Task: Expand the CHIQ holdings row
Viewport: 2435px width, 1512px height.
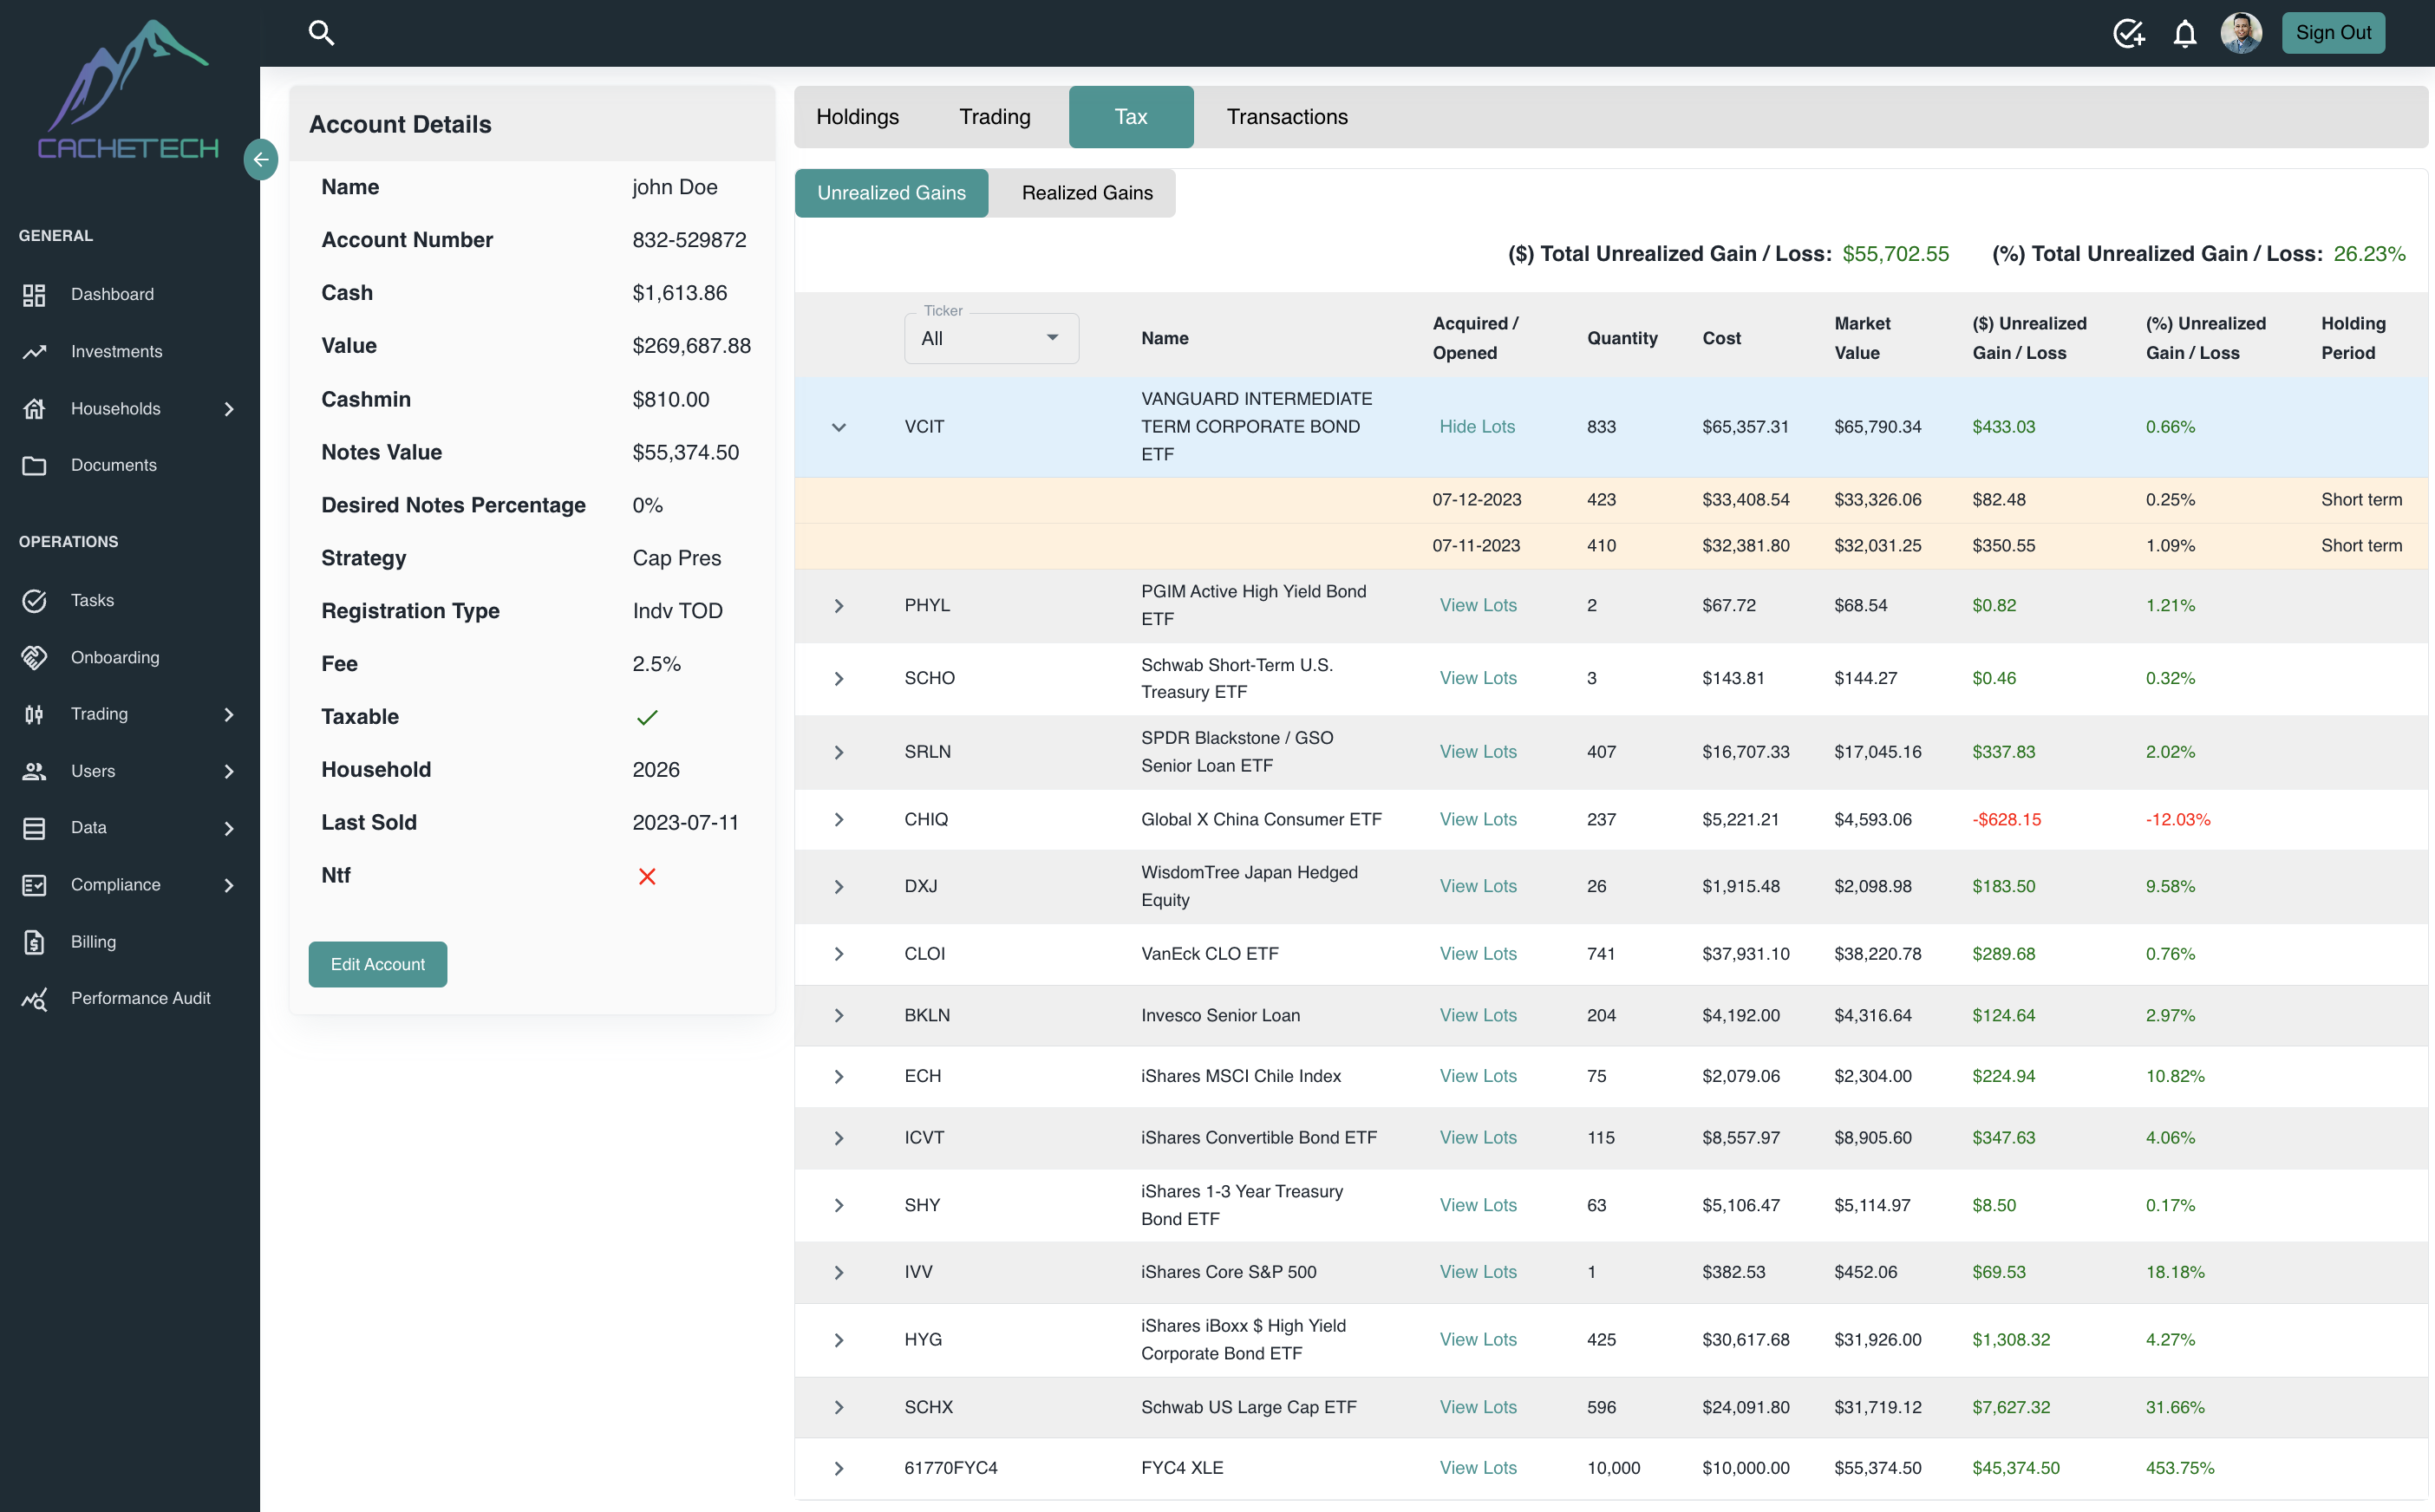Action: click(x=838, y=819)
